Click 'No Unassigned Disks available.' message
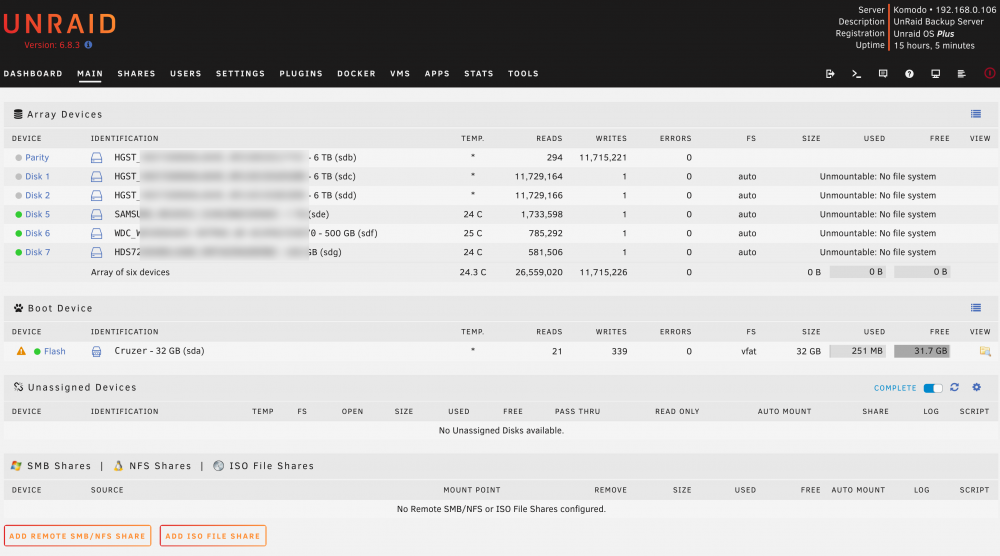Viewport: 1000px width, 556px height. [501, 430]
